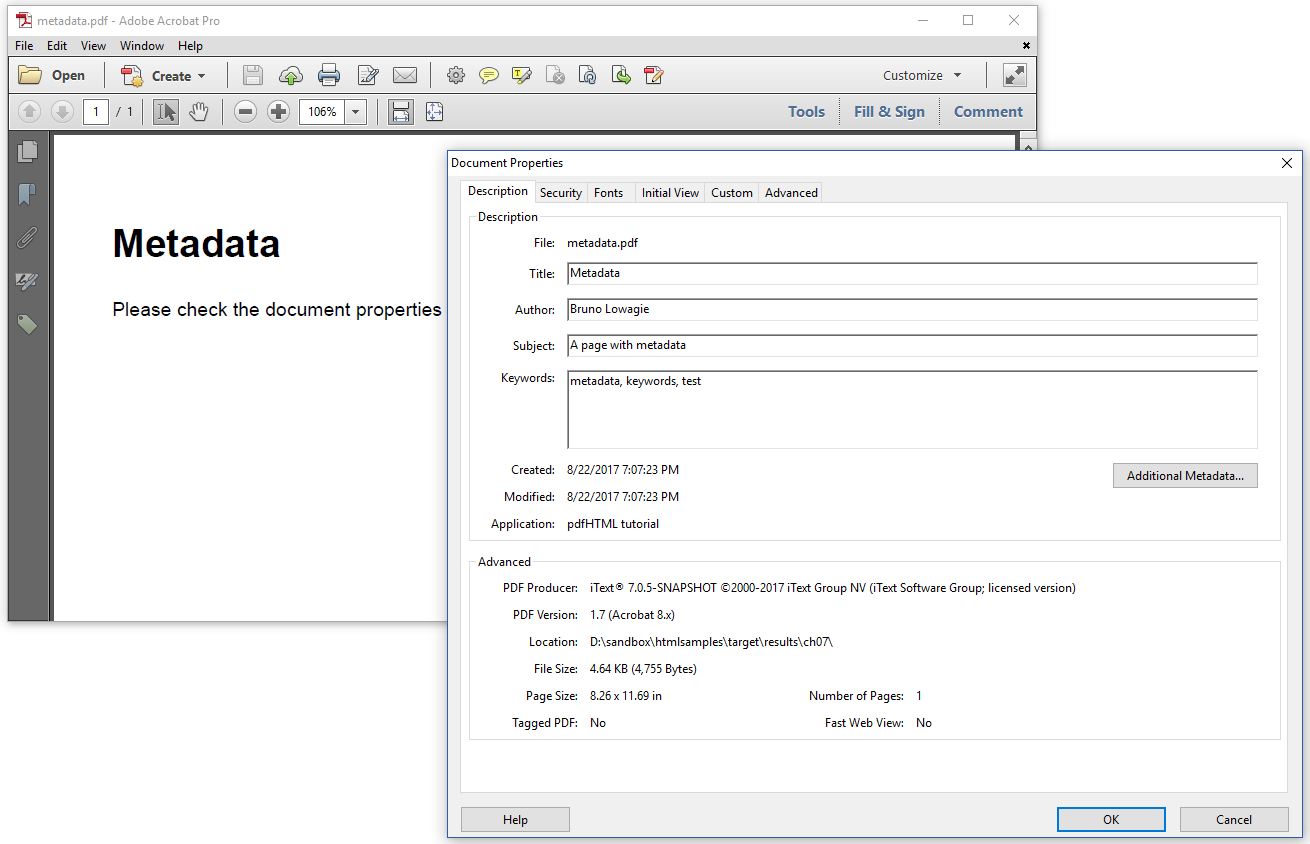Open the Page Thumbnails panel icon
The width and height of the screenshot is (1310, 844).
pos(28,150)
